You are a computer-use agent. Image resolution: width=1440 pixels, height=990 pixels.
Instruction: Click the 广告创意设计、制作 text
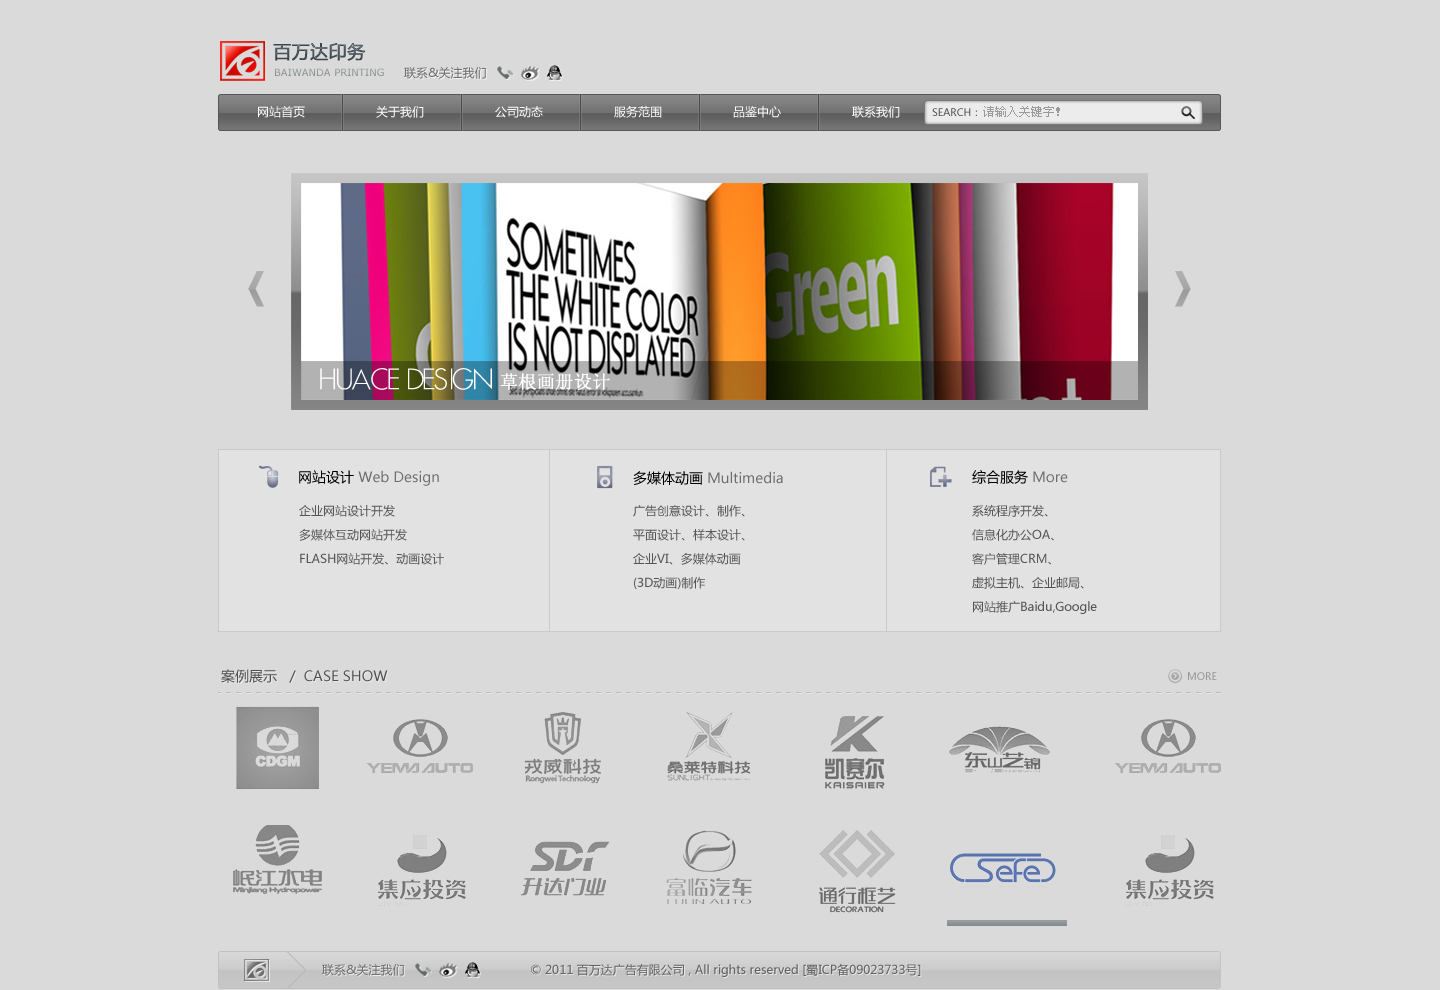[x=690, y=511]
